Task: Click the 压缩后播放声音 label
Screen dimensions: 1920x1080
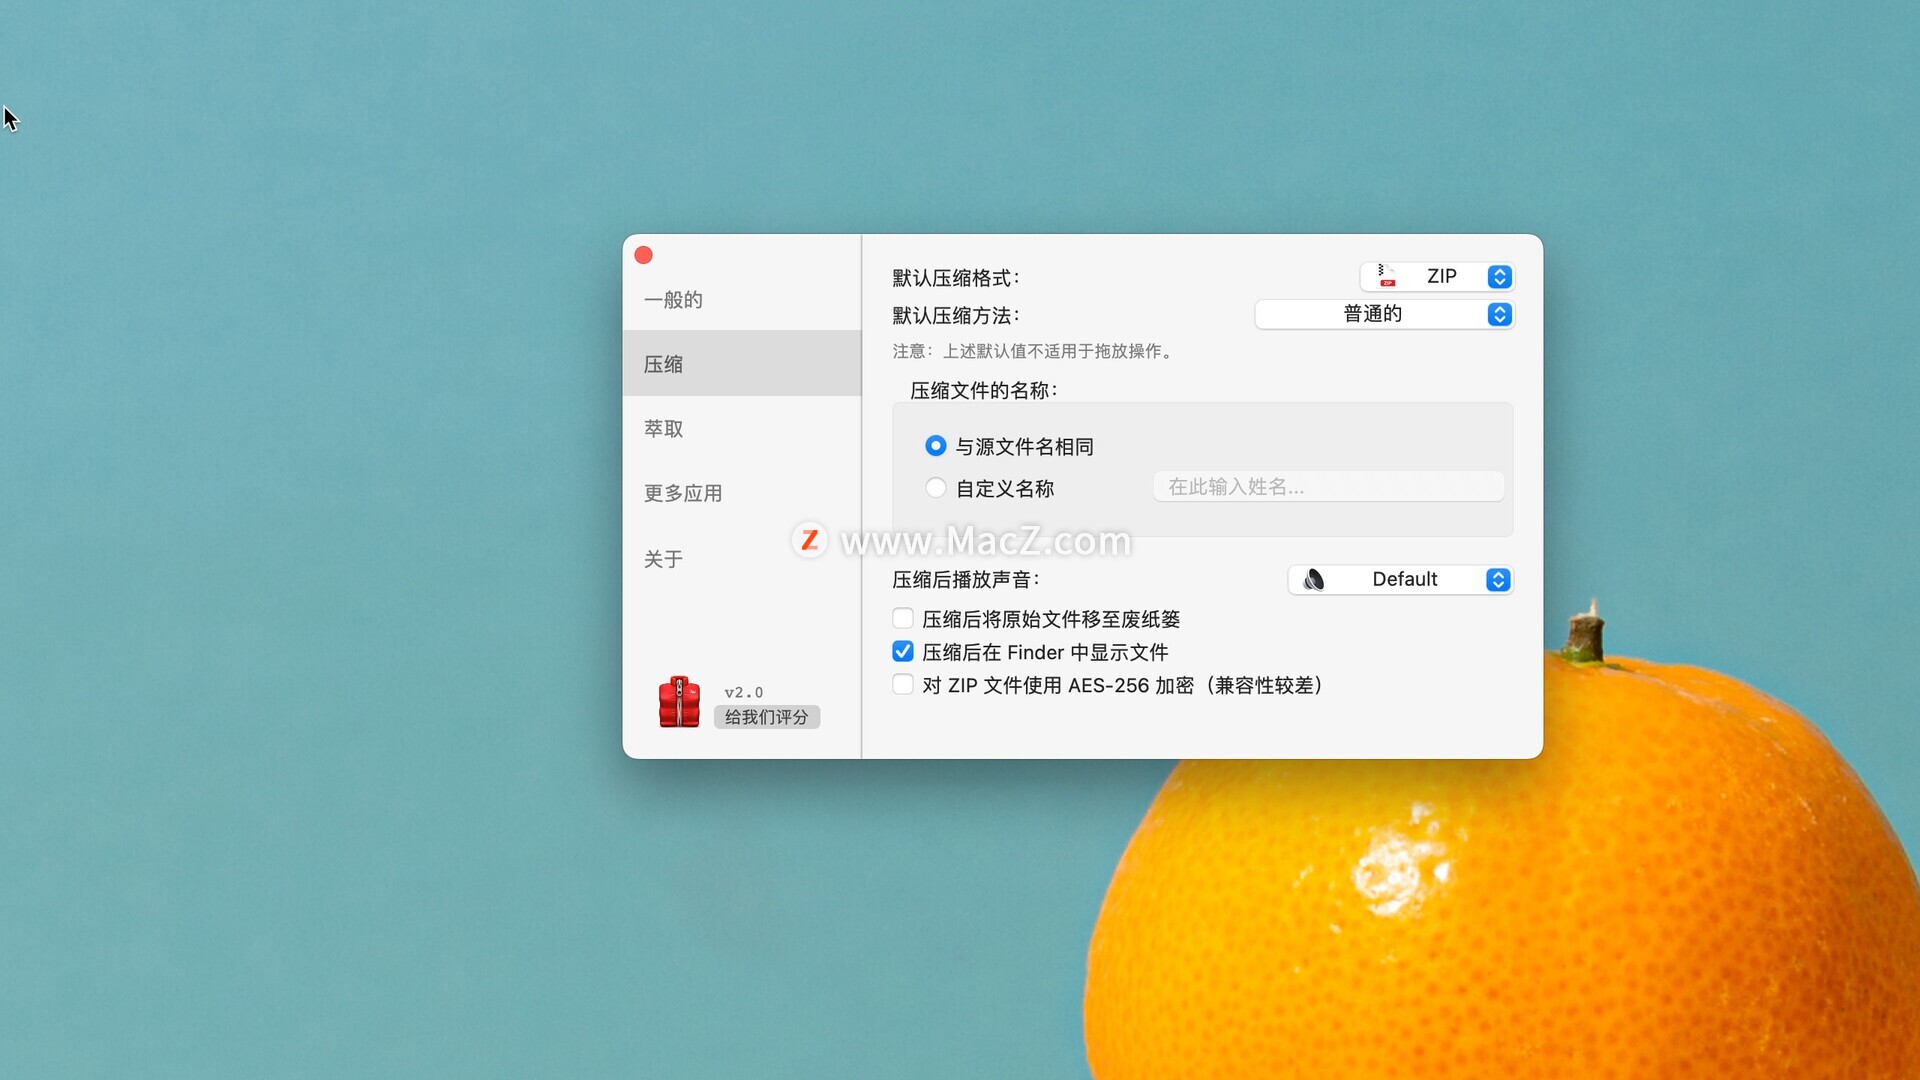Action: (966, 580)
